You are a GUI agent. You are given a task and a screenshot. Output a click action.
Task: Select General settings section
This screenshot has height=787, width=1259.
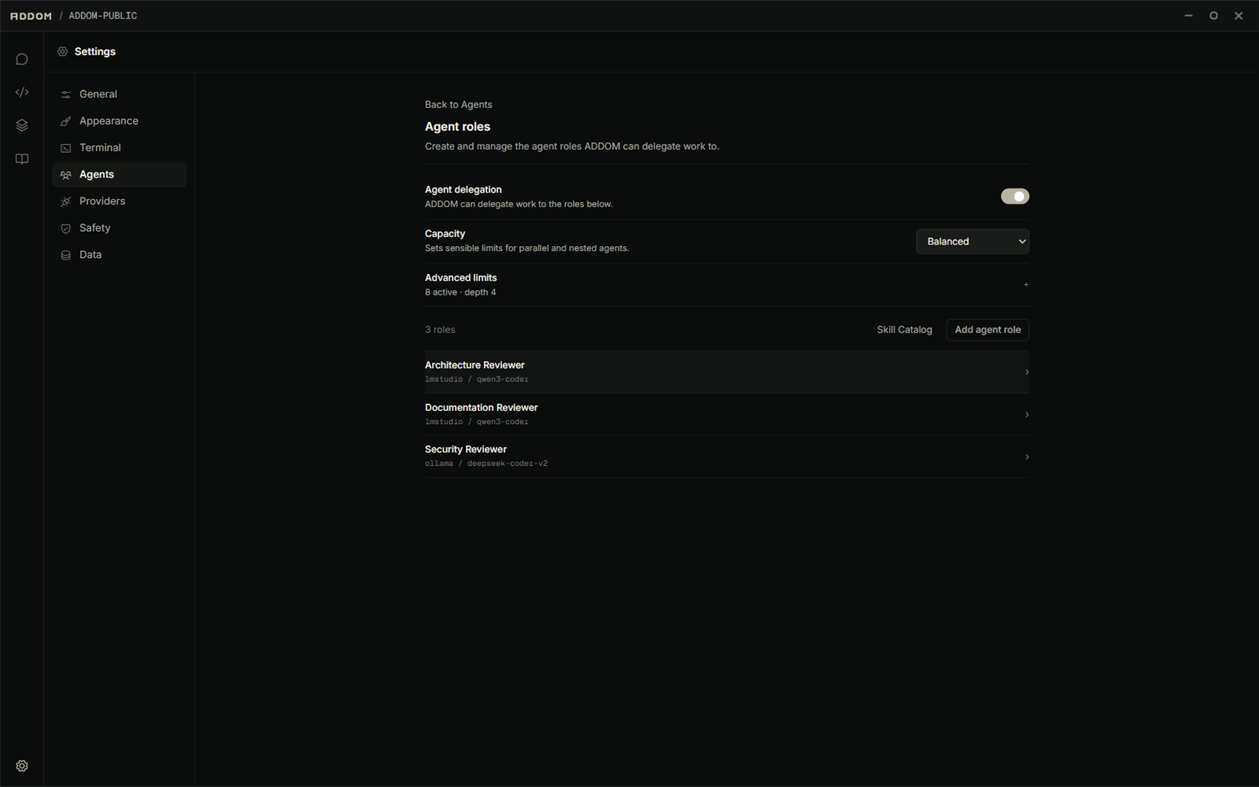pyautogui.click(x=119, y=94)
